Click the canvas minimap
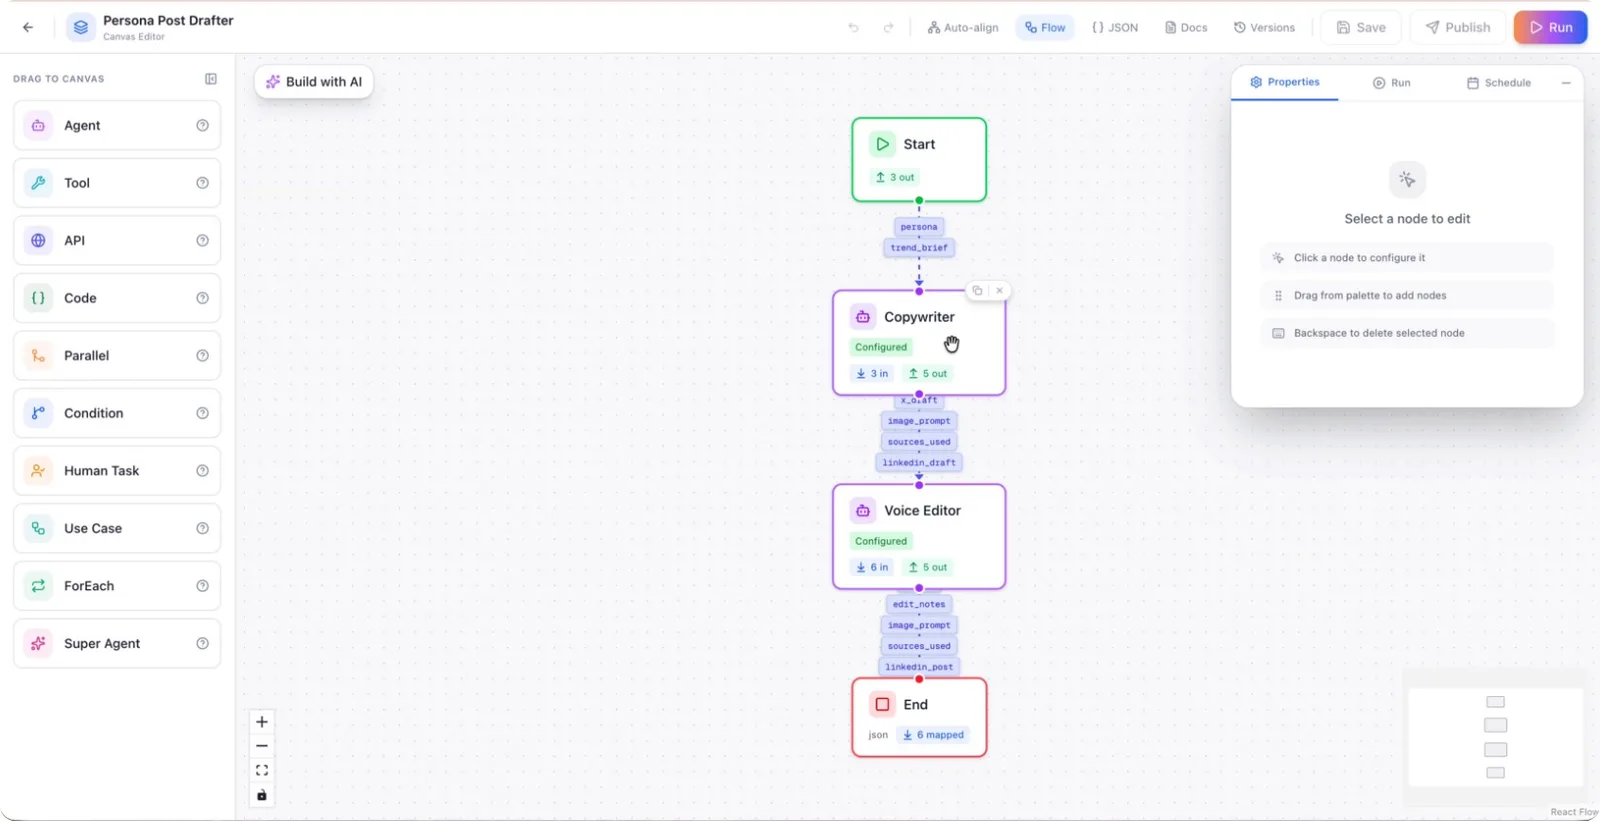Viewport: 1600px width, 821px height. (x=1495, y=736)
